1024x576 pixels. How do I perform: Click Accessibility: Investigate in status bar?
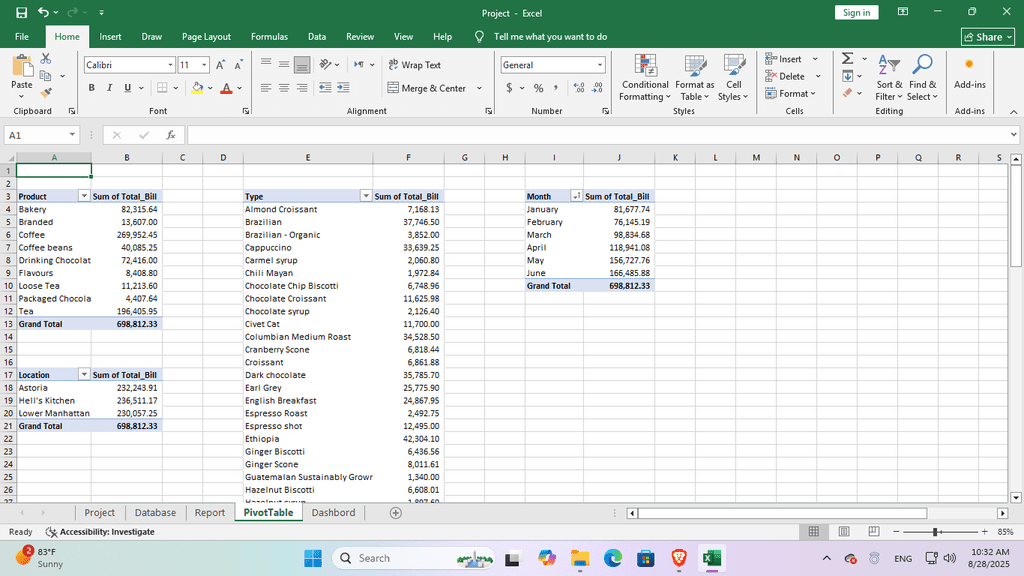(105, 532)
